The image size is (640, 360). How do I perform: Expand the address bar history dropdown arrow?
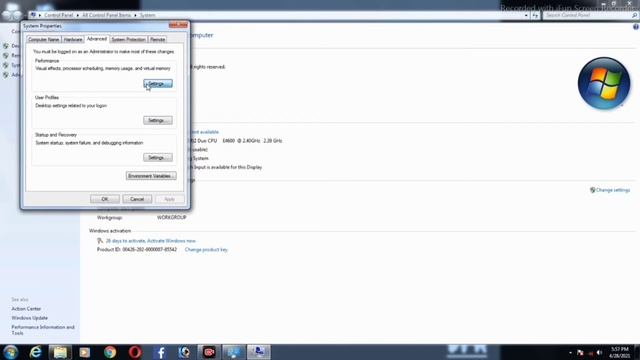[x=526, y=15]
